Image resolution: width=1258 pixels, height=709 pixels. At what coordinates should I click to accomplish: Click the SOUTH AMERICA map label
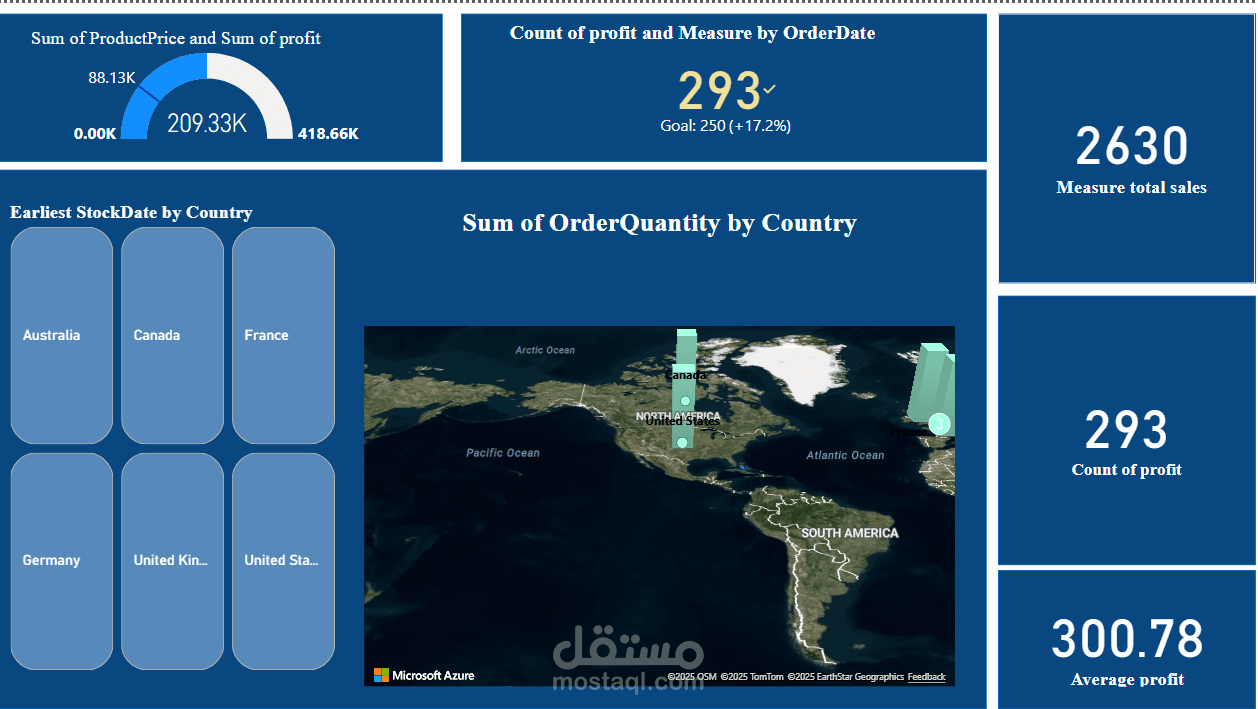pyautogui.click(x=849, y=533)
